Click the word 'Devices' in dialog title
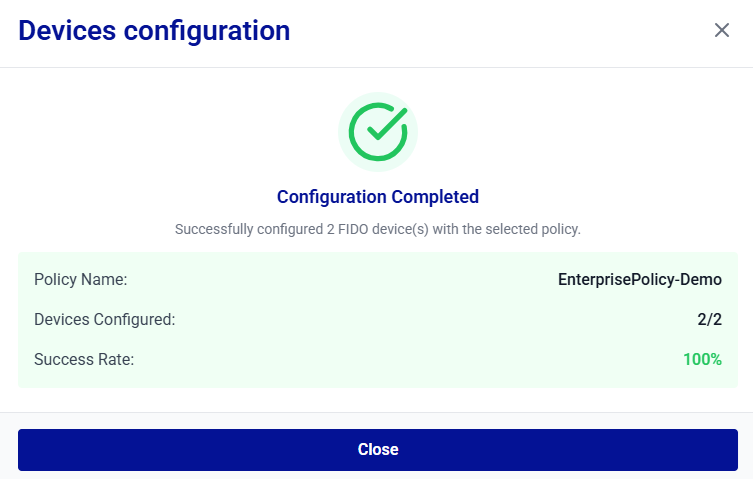 66,31
